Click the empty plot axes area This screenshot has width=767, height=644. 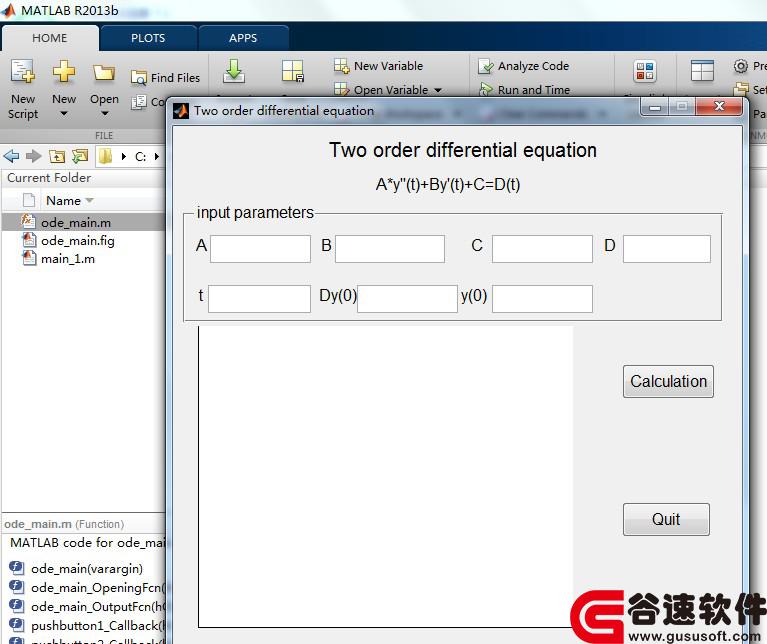[385, 477]
